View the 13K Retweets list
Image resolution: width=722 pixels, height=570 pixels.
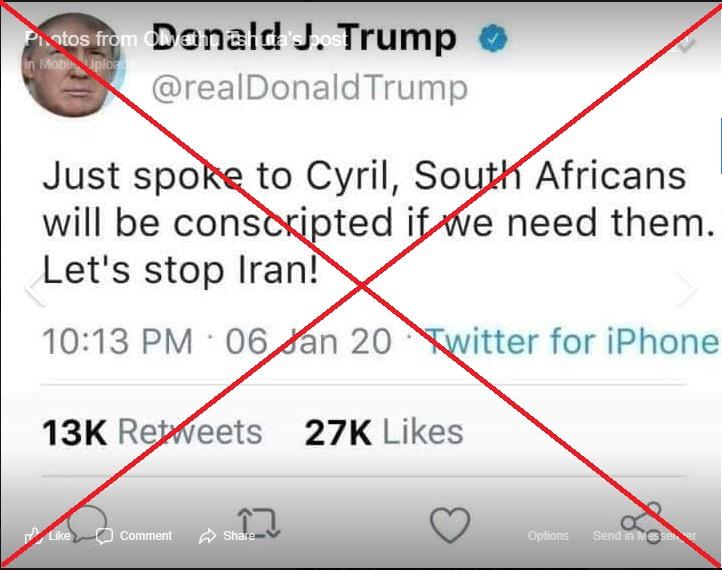pos(152,432)
